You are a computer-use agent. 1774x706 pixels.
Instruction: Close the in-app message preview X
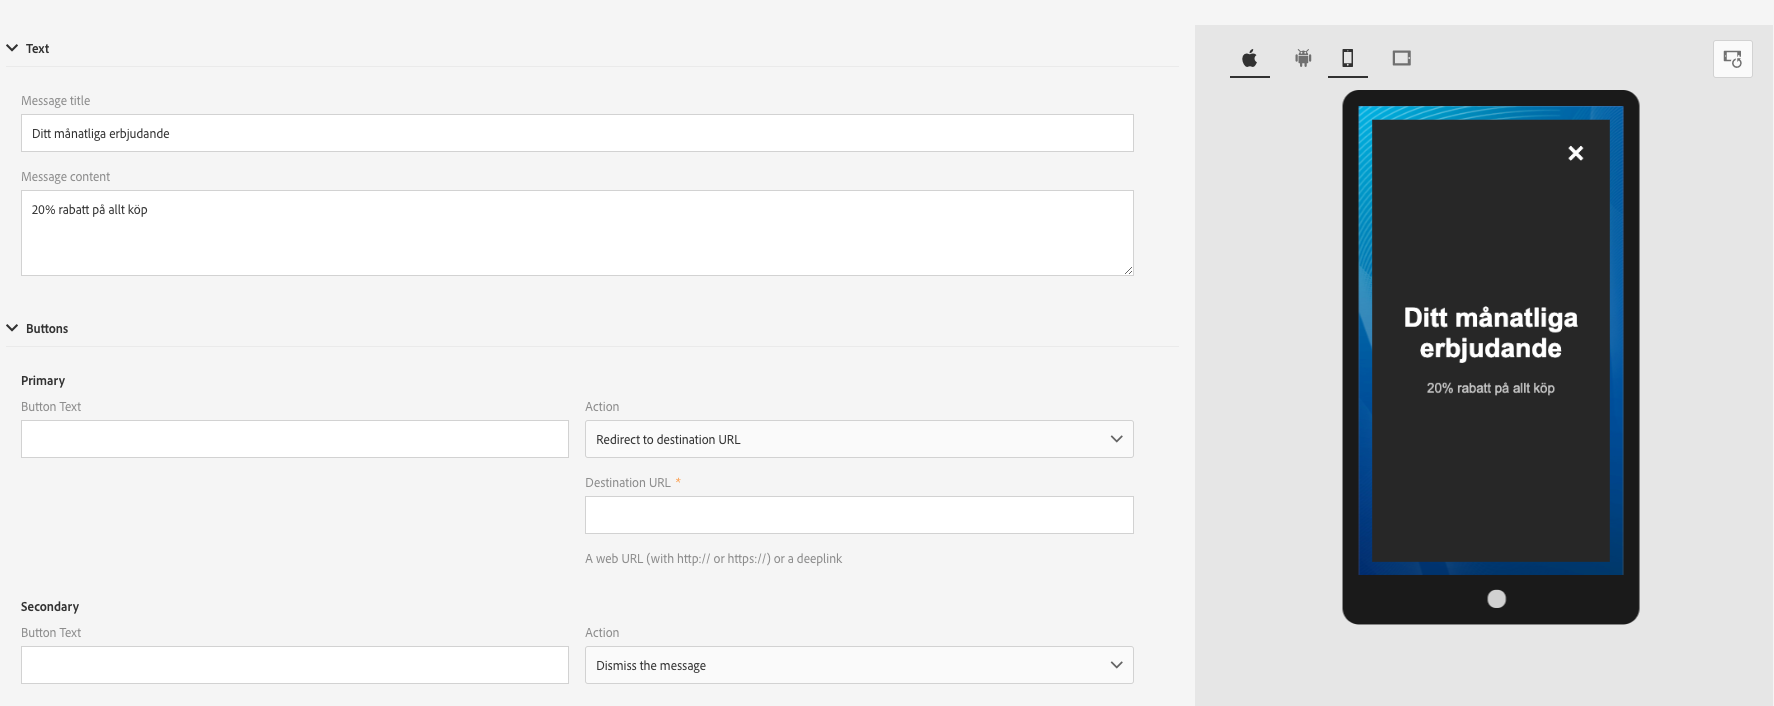click(1575, 153)
